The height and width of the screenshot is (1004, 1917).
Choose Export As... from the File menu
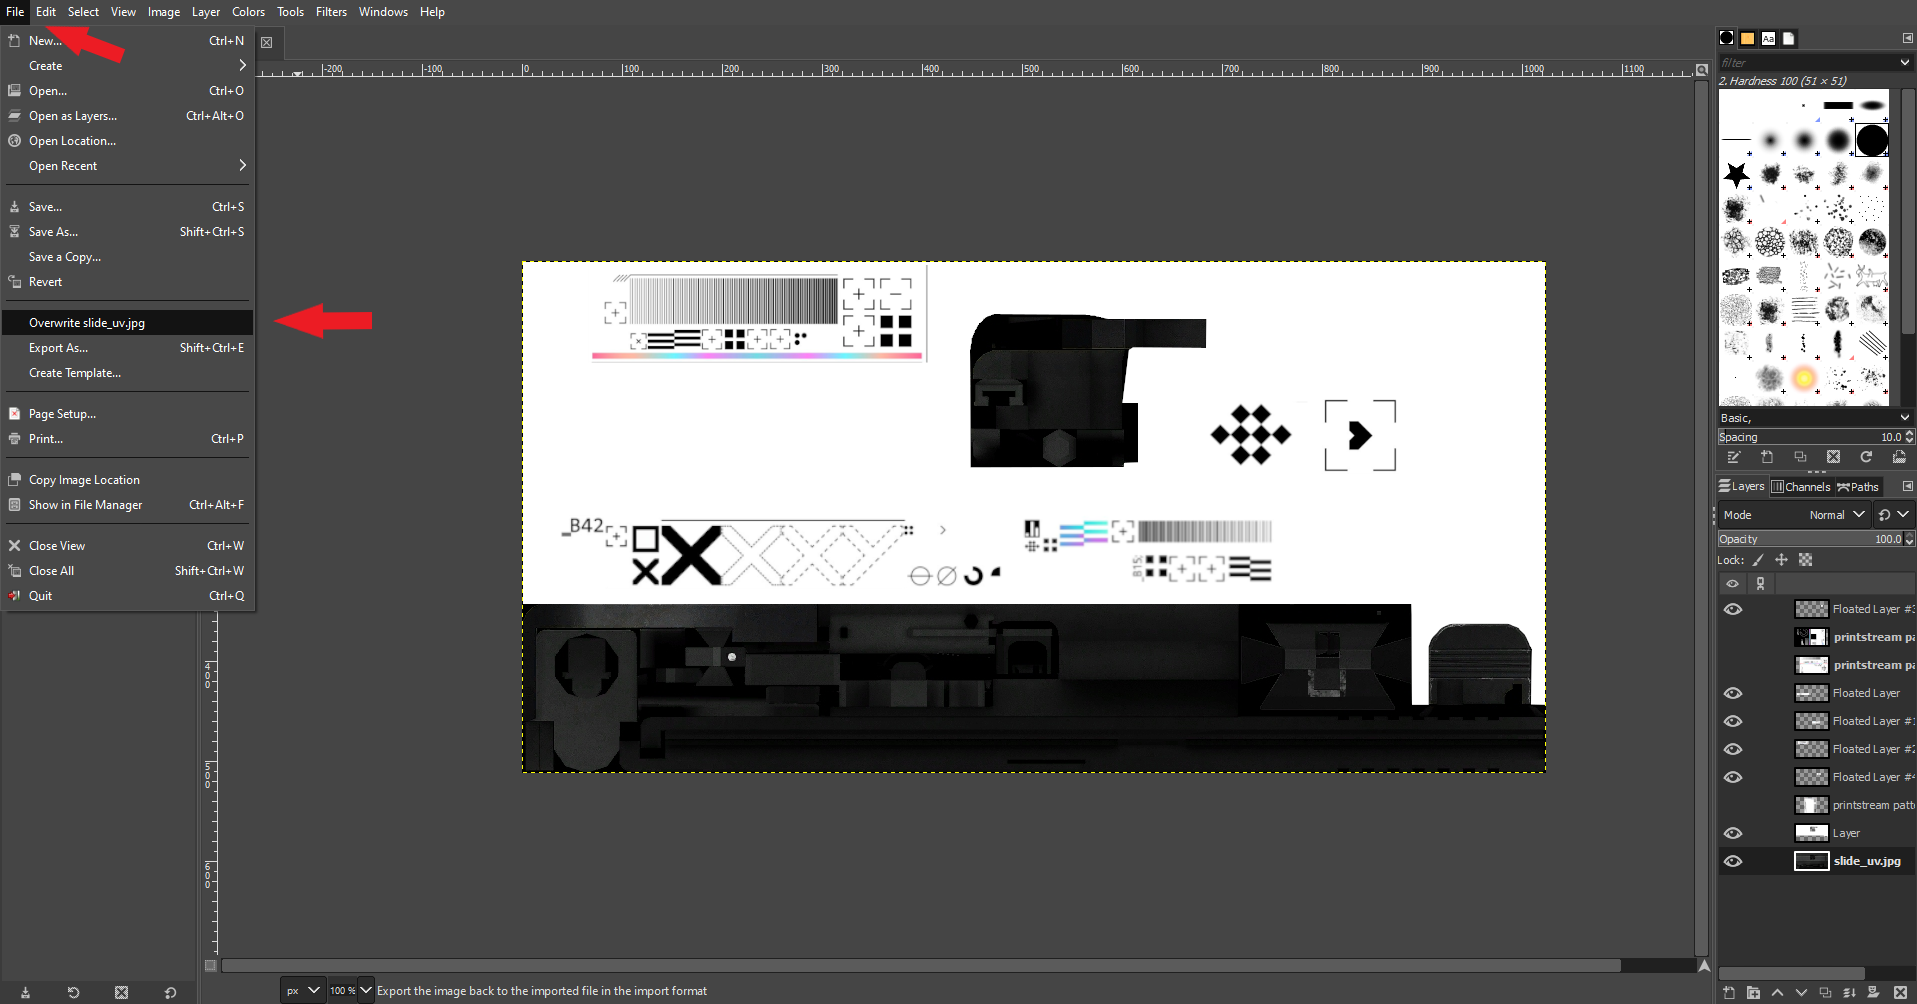point(58,348)
